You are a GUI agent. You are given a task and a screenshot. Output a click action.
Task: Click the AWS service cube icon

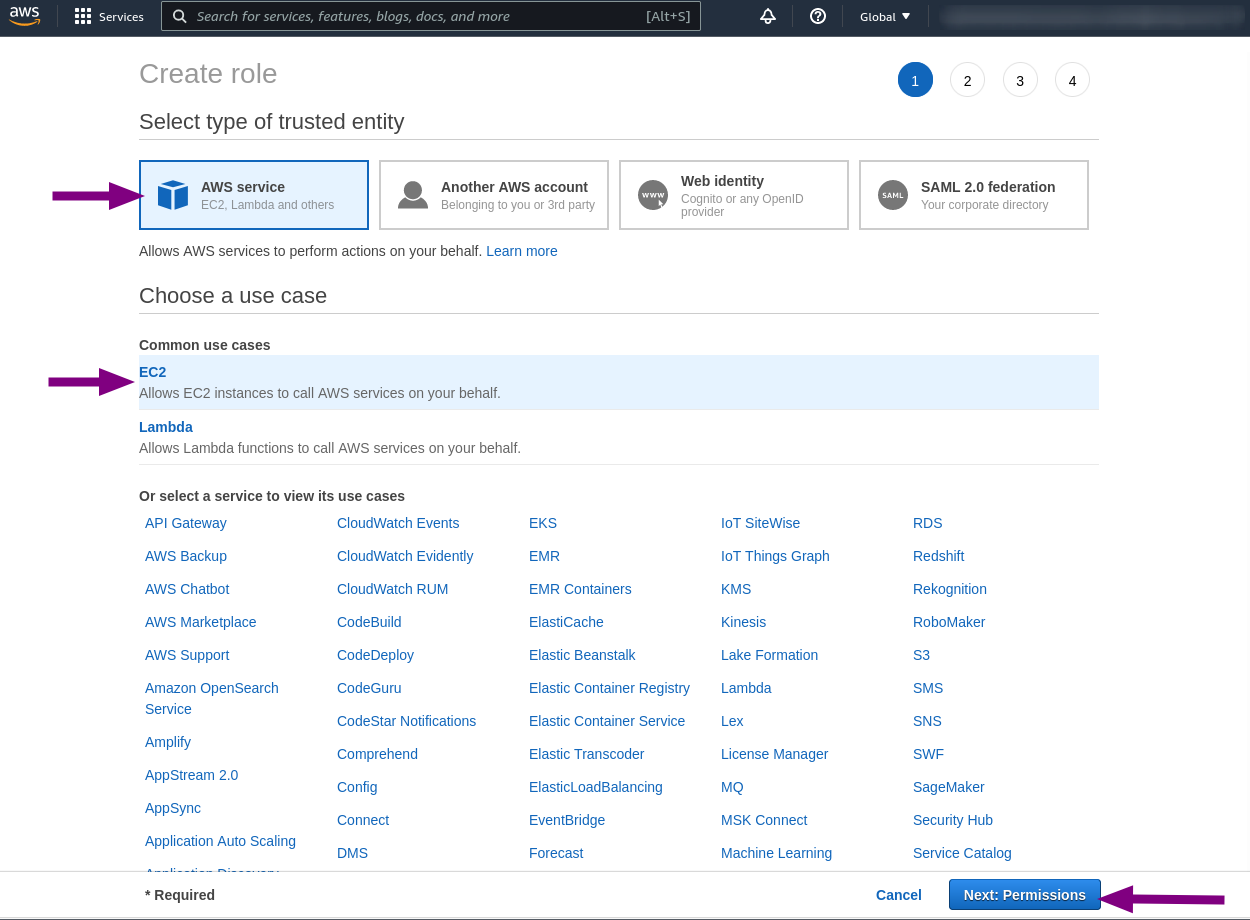point(173,194)
